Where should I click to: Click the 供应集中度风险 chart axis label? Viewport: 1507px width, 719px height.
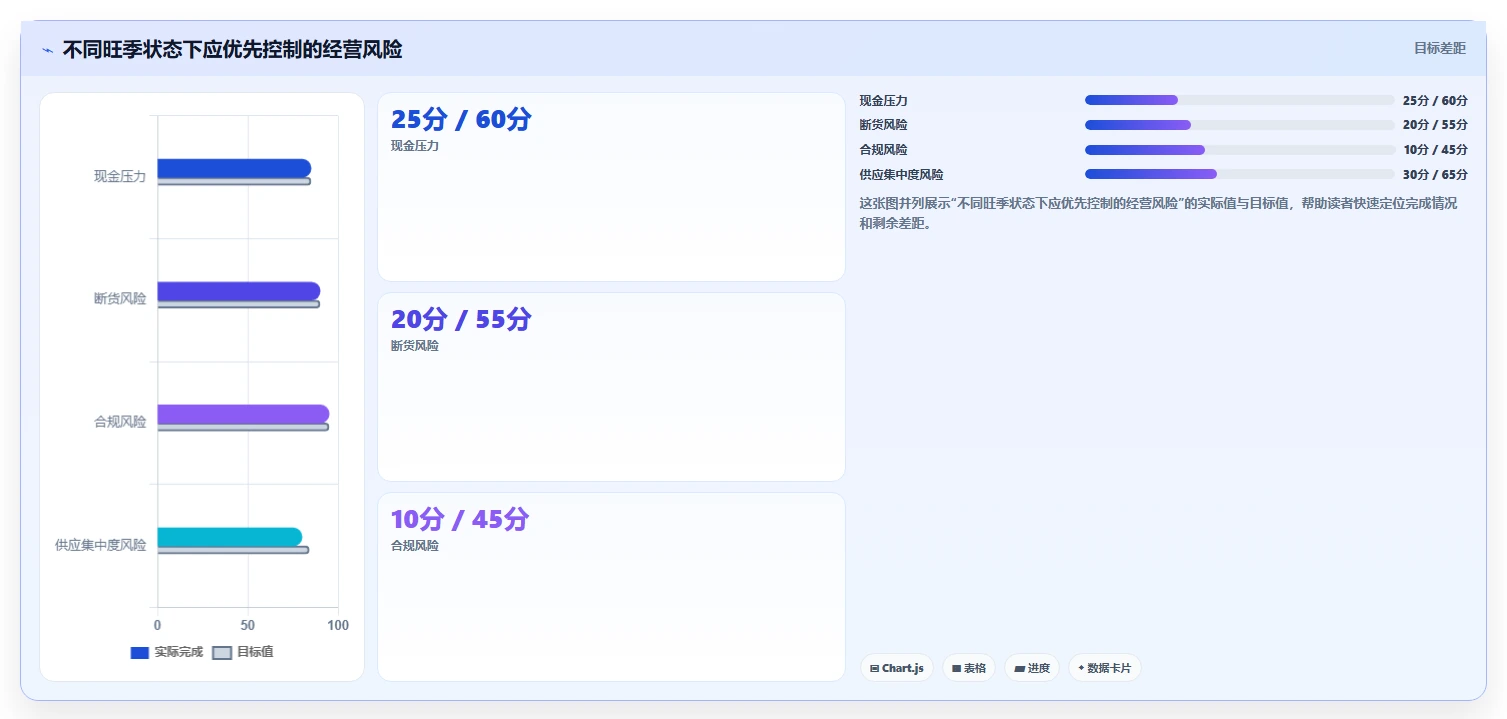coord(100,545)
